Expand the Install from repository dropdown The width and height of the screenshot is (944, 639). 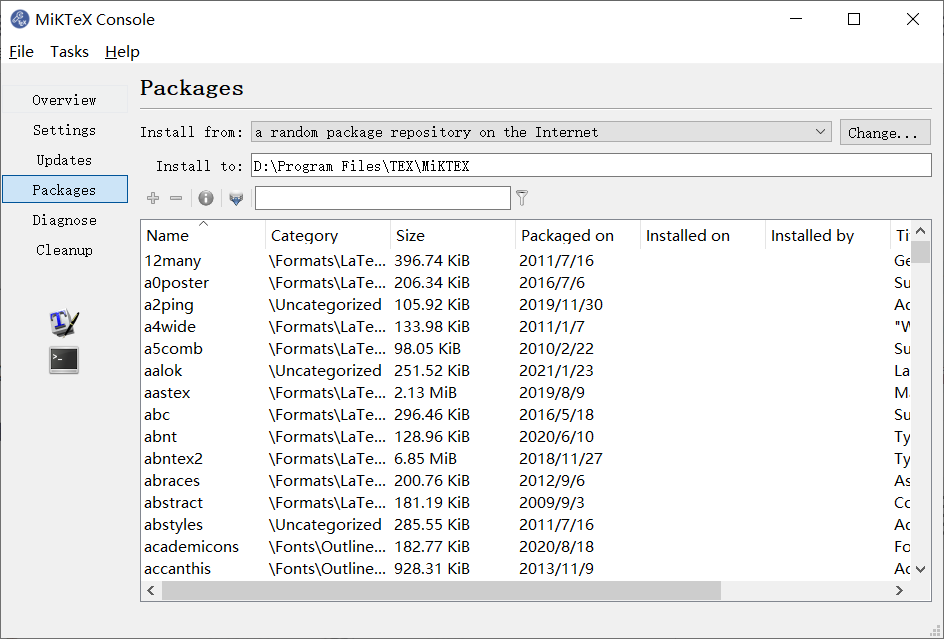541,132
